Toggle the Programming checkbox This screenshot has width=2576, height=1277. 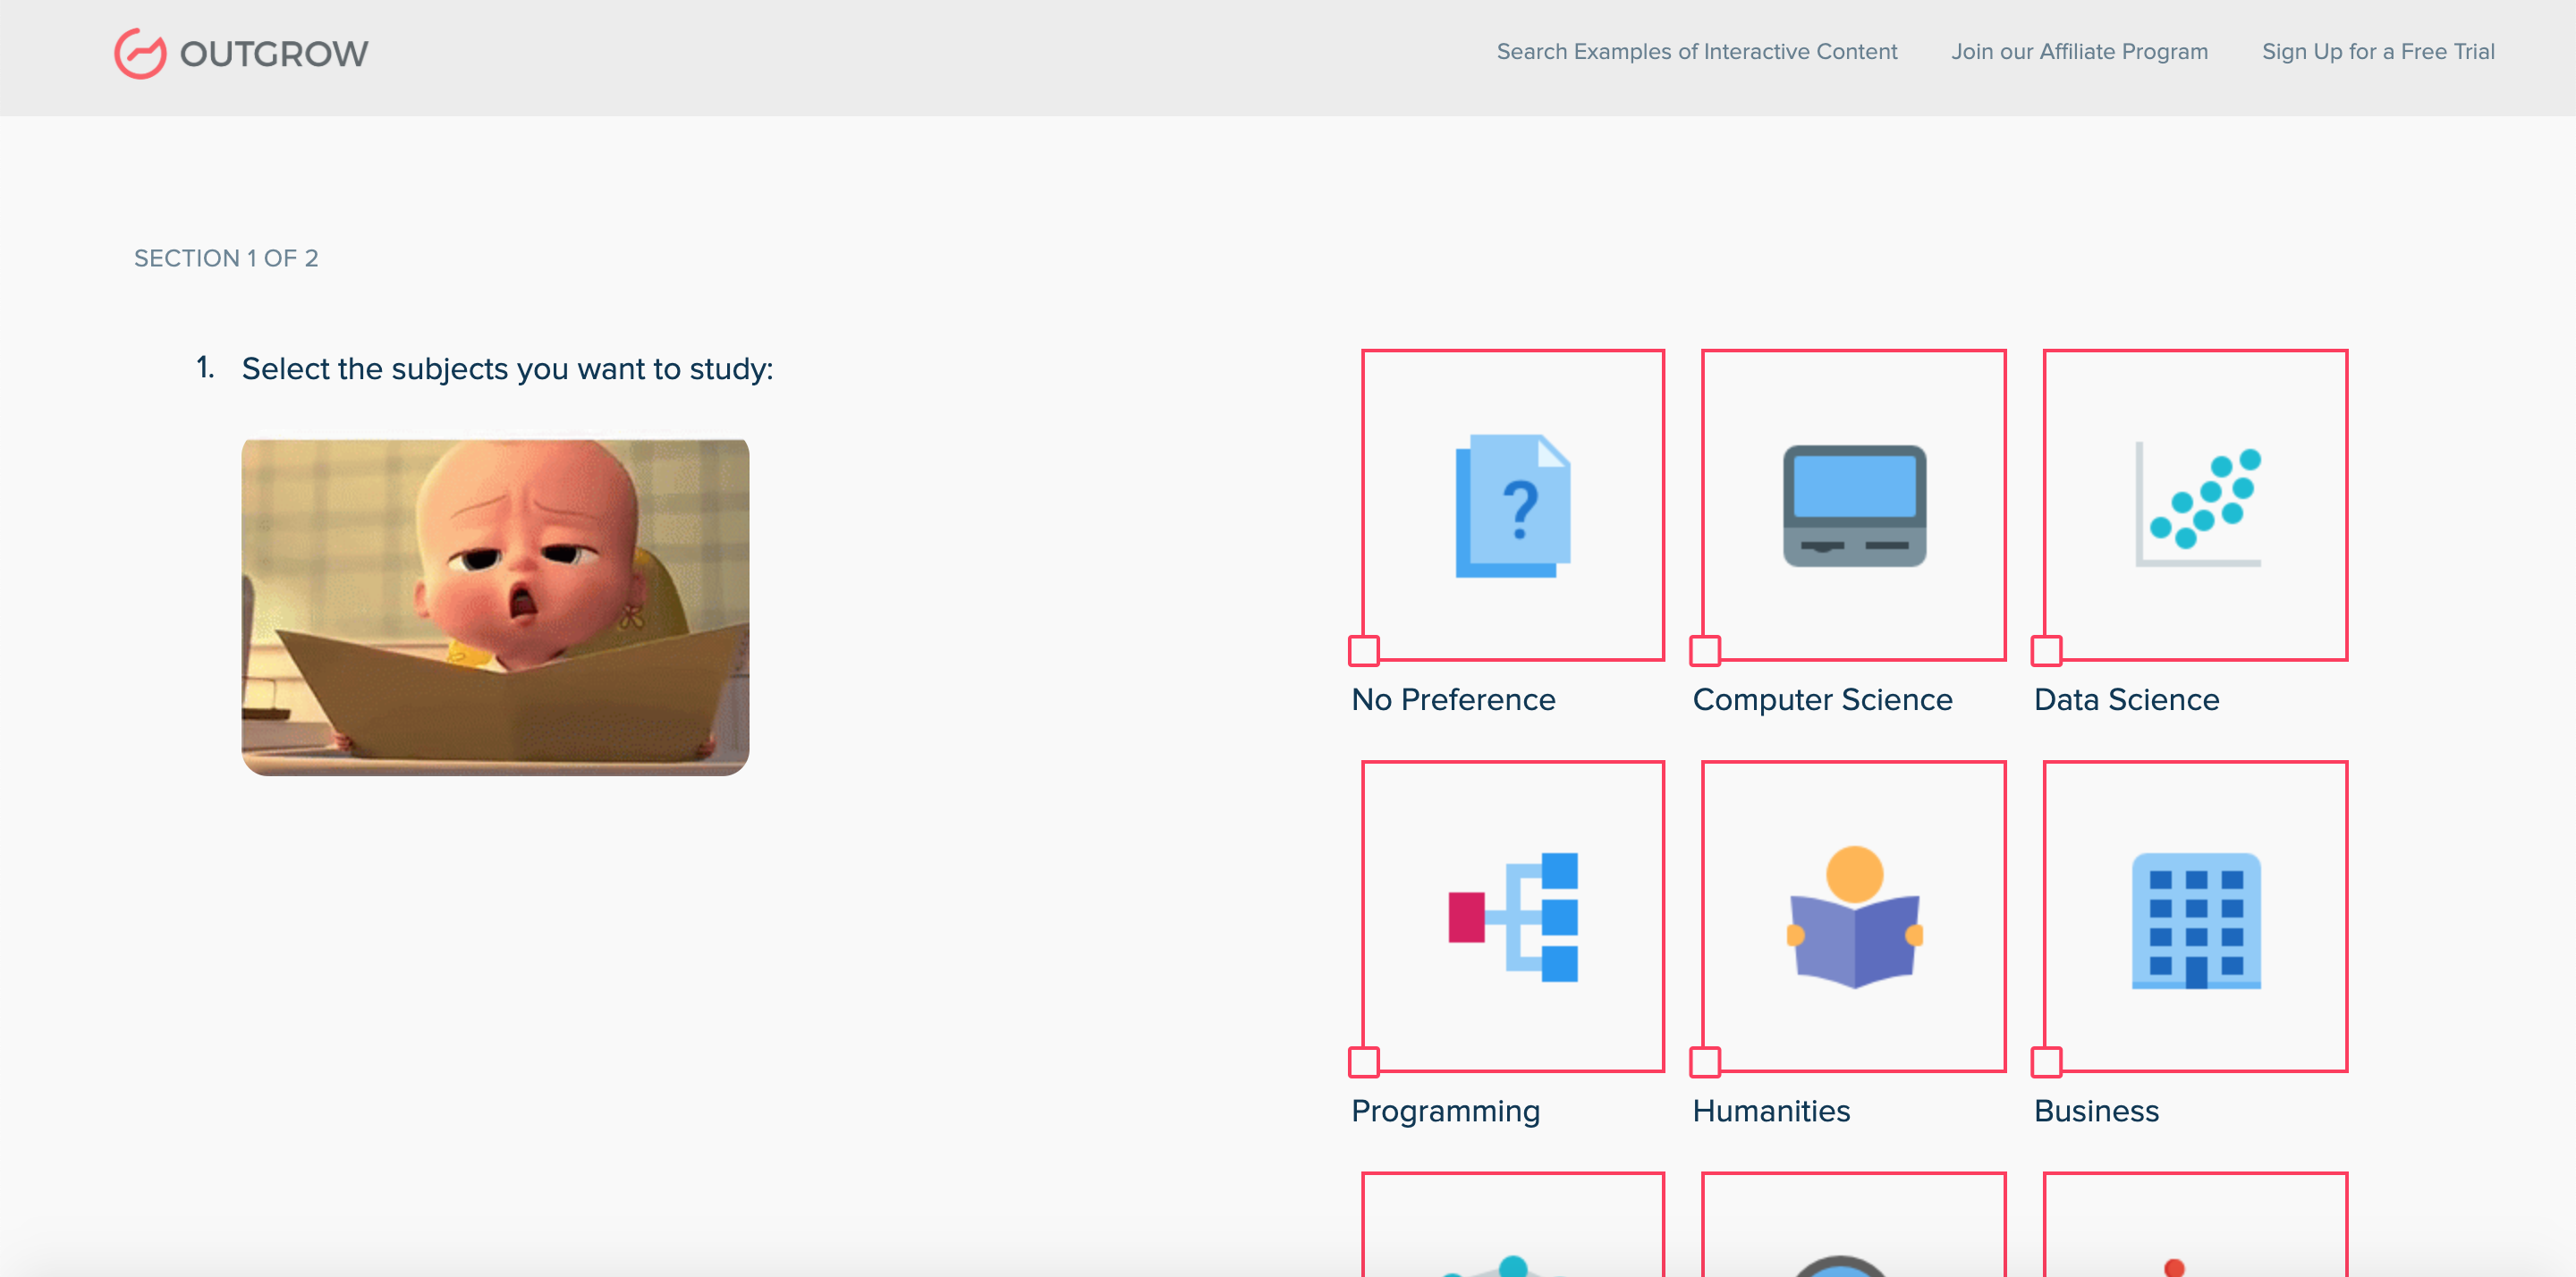click(1364, 1062)
